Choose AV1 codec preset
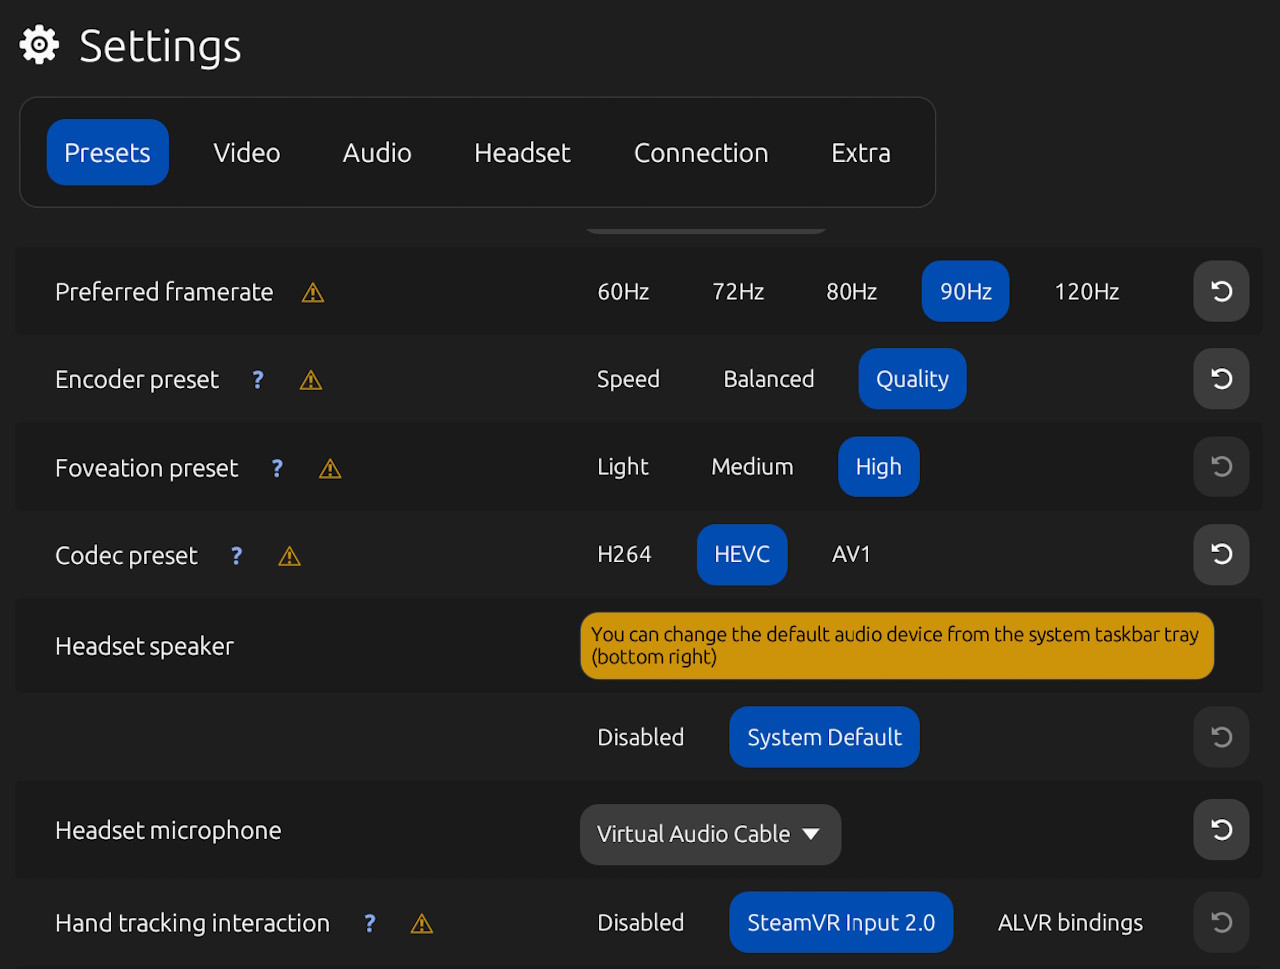The height and width of the screenshot is (969, 1280). (x=851, y=555)
